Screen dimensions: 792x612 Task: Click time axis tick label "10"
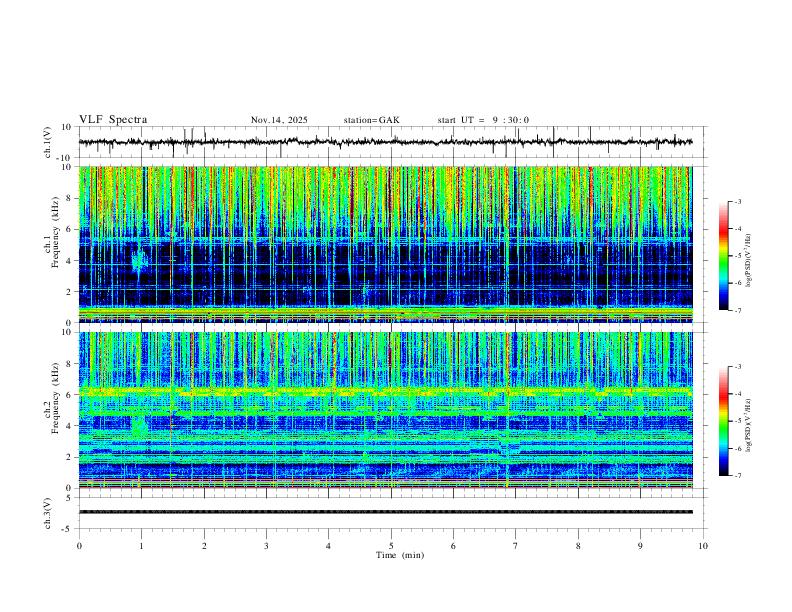click(703, 546)
